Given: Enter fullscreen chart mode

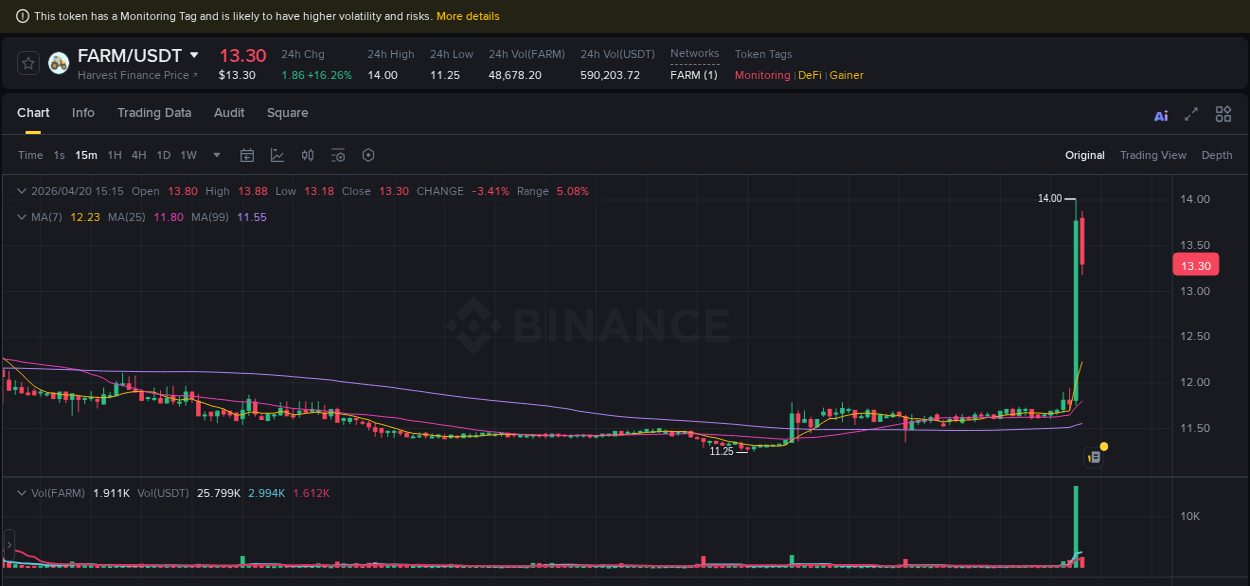Looking at the screenshot, I should [x=1190, y=114].
